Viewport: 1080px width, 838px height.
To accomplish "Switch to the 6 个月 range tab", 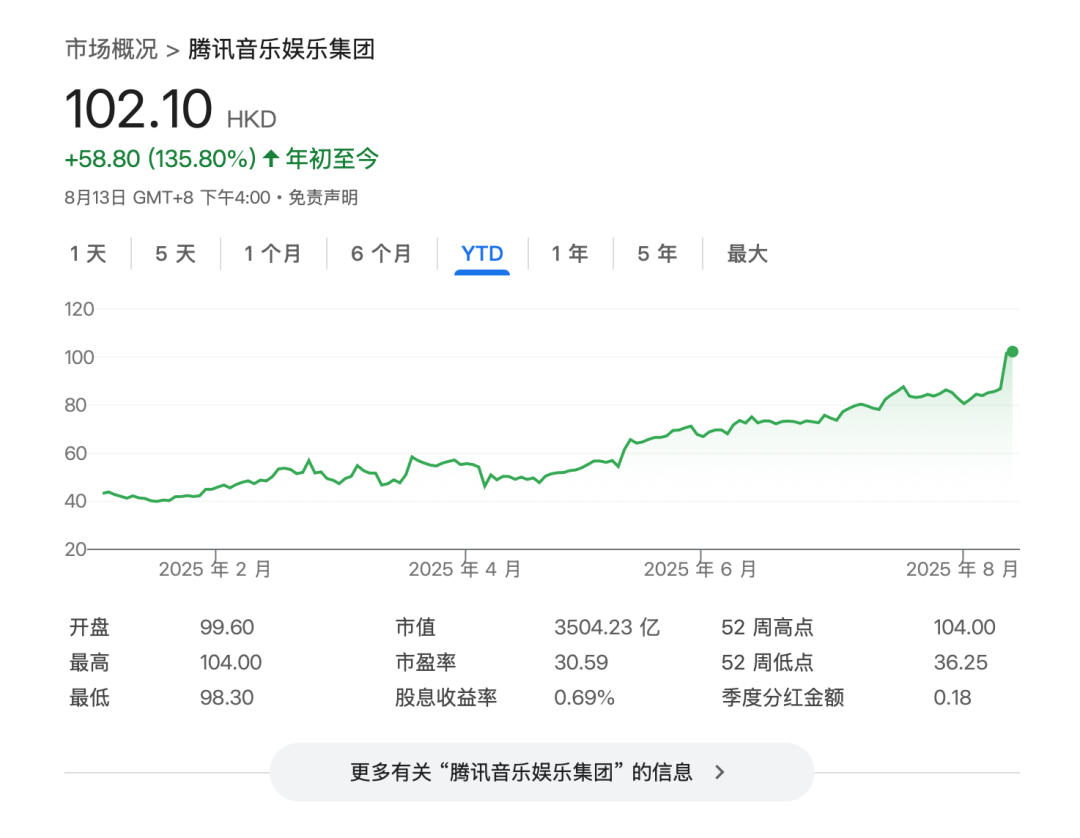I will coord(381,254).
